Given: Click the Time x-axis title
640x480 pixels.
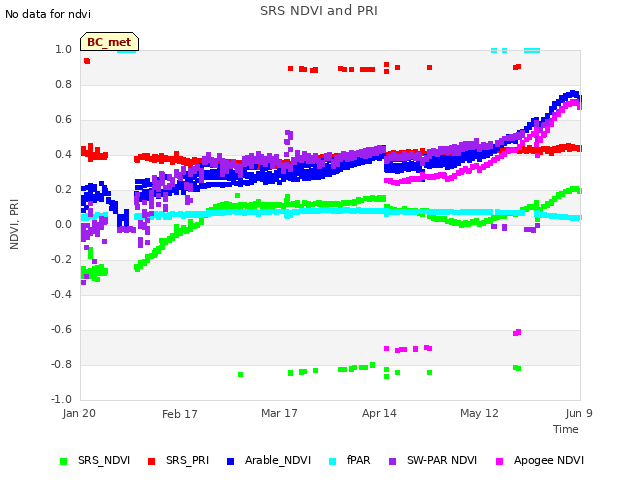Looking at the screenshot, I should tap(566, 429).
